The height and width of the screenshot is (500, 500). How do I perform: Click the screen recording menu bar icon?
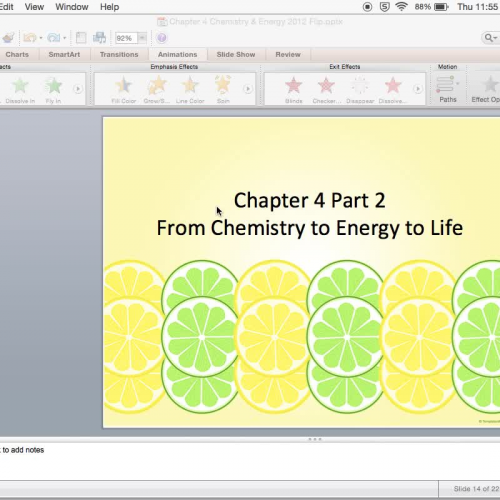pyautogui.click(x=367, y=7)
